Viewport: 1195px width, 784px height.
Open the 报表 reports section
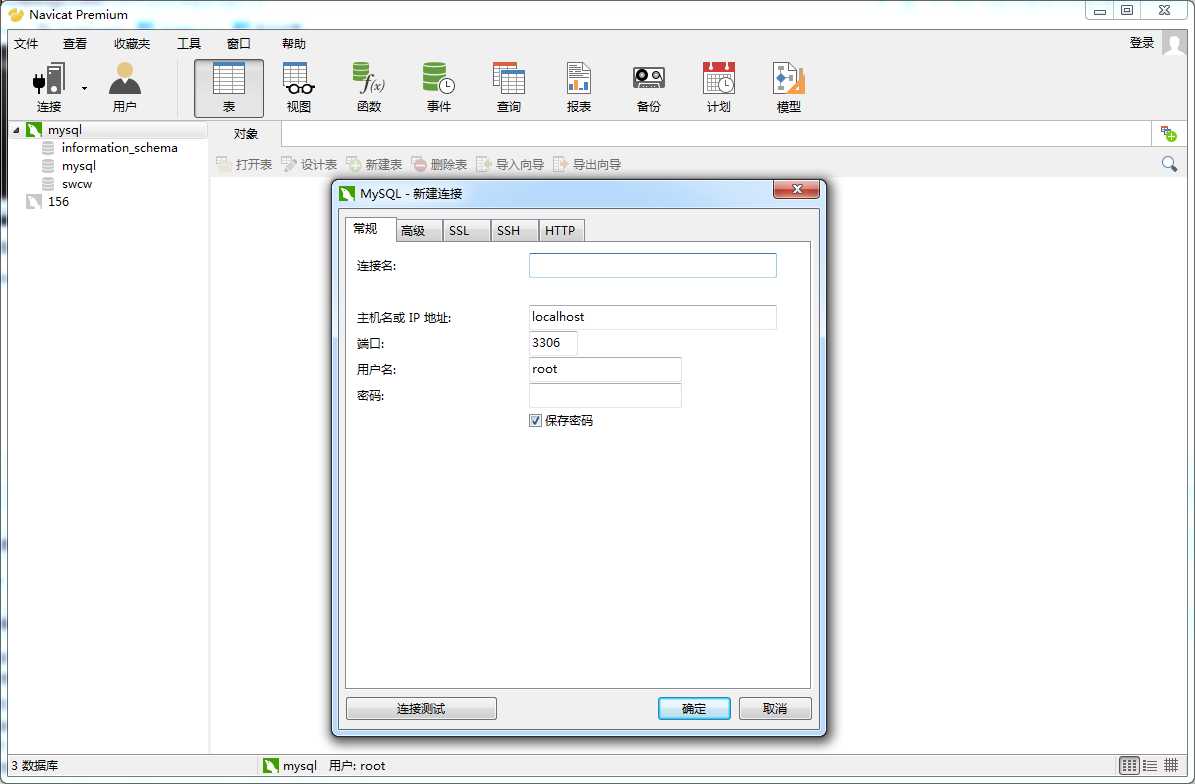[x=578, y=88]
